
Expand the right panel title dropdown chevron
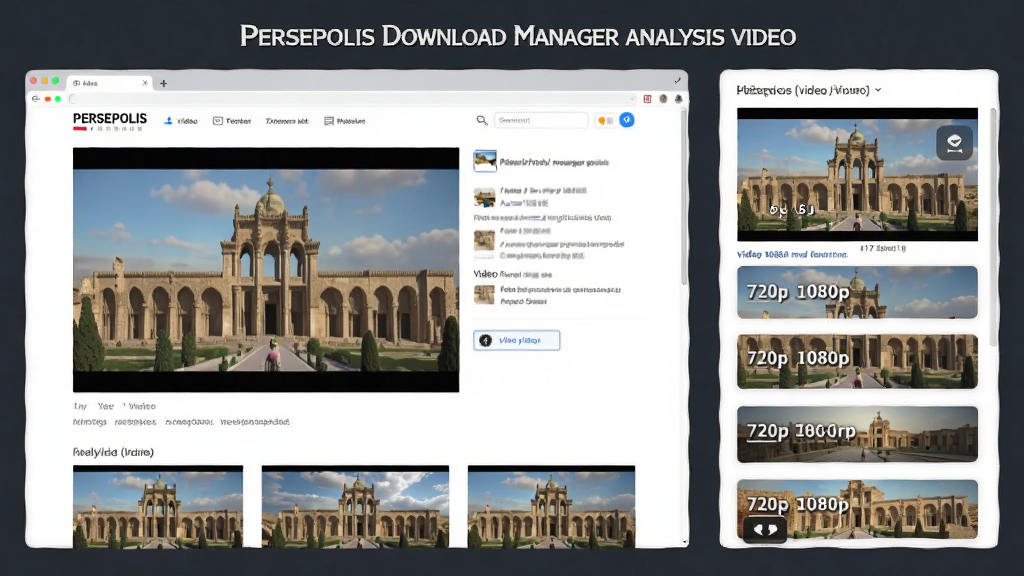point(878,90)
